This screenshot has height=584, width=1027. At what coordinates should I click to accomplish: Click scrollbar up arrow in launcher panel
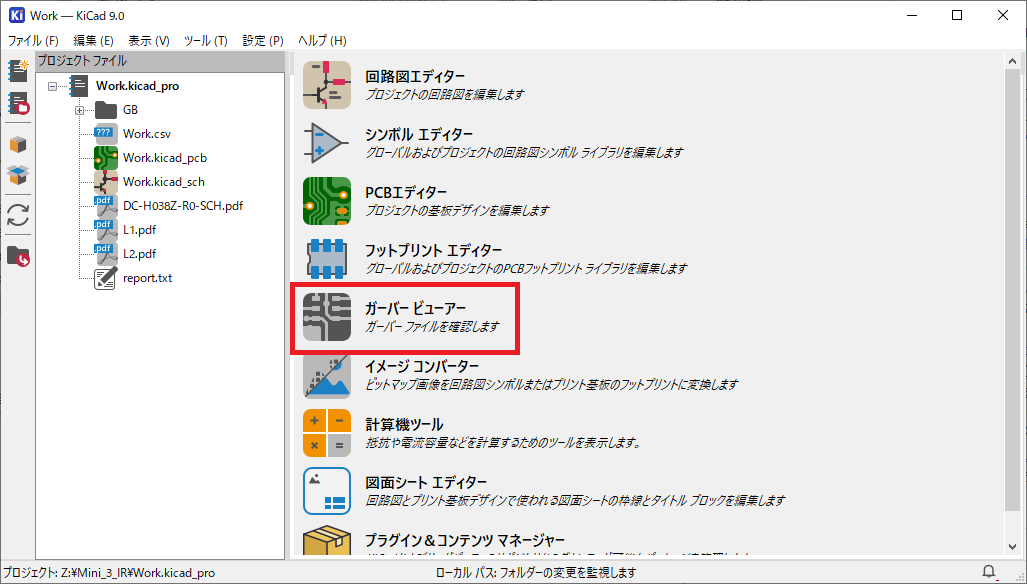coord(1013,62)
